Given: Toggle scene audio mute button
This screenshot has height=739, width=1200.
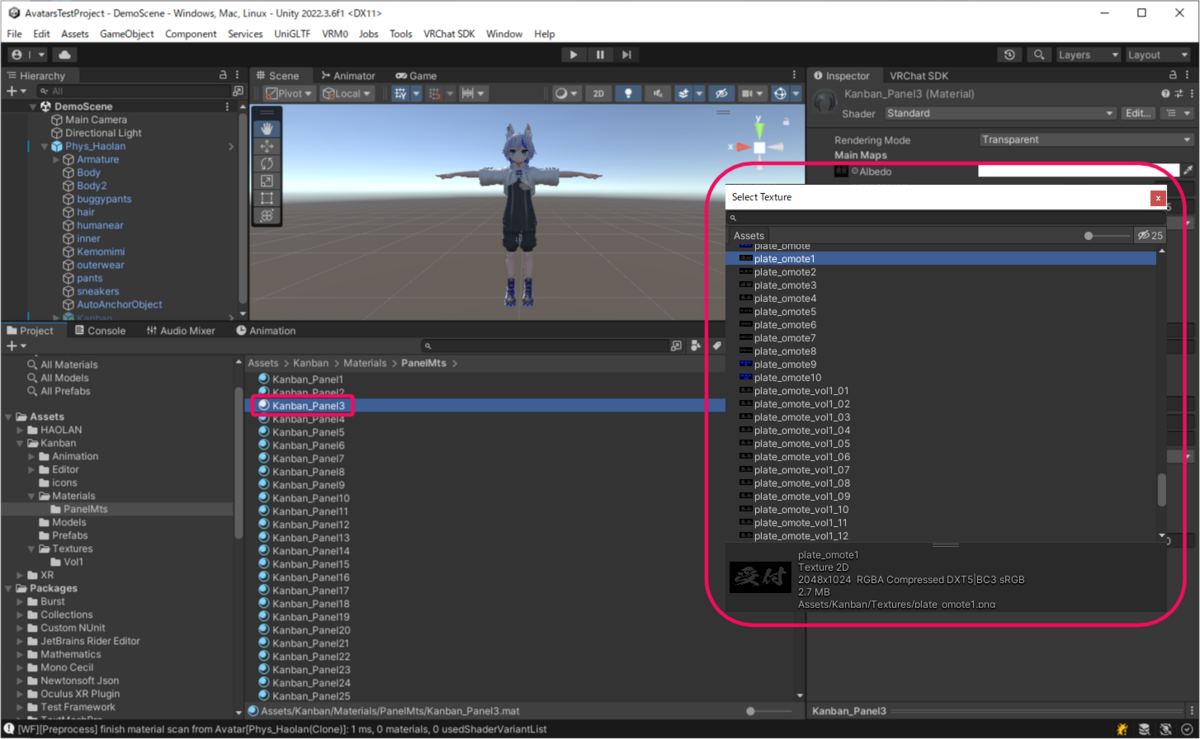Looking at the screenshot, I should tap(657, 93).
